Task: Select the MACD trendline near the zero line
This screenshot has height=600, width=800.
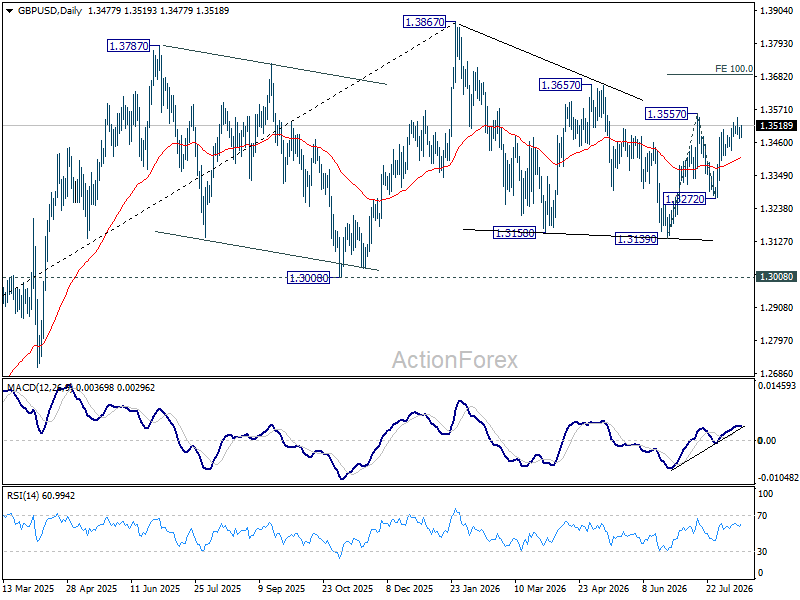Action: pyautogui.click(x=707, y=448)
